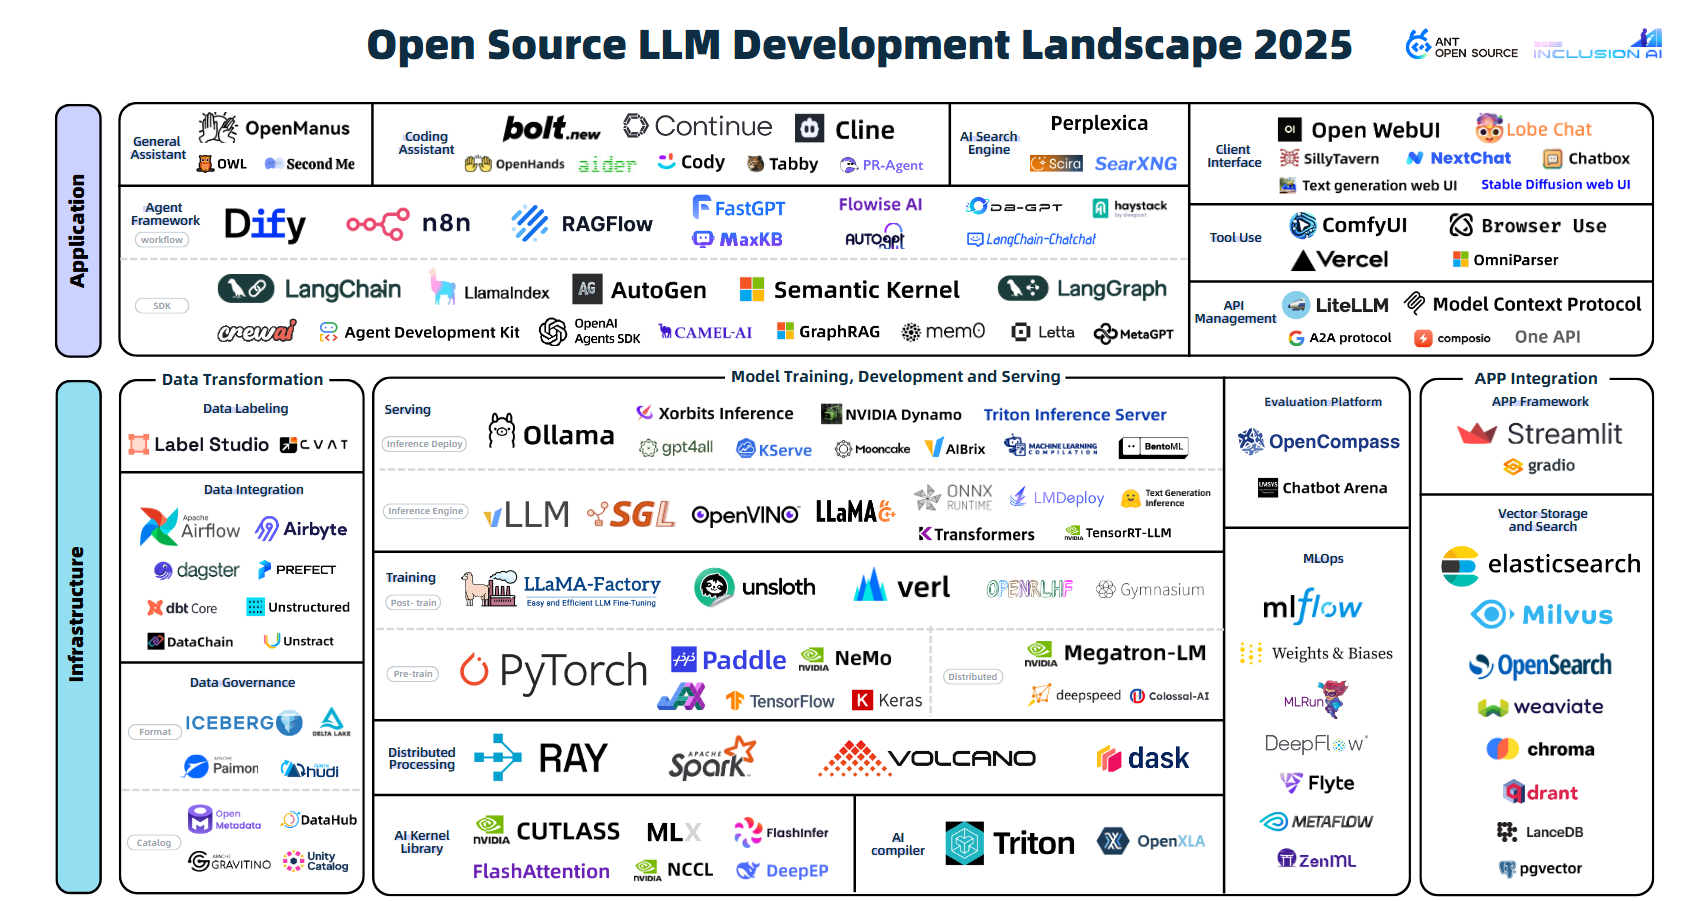Click the SDK tag pill

click(162, 306)
